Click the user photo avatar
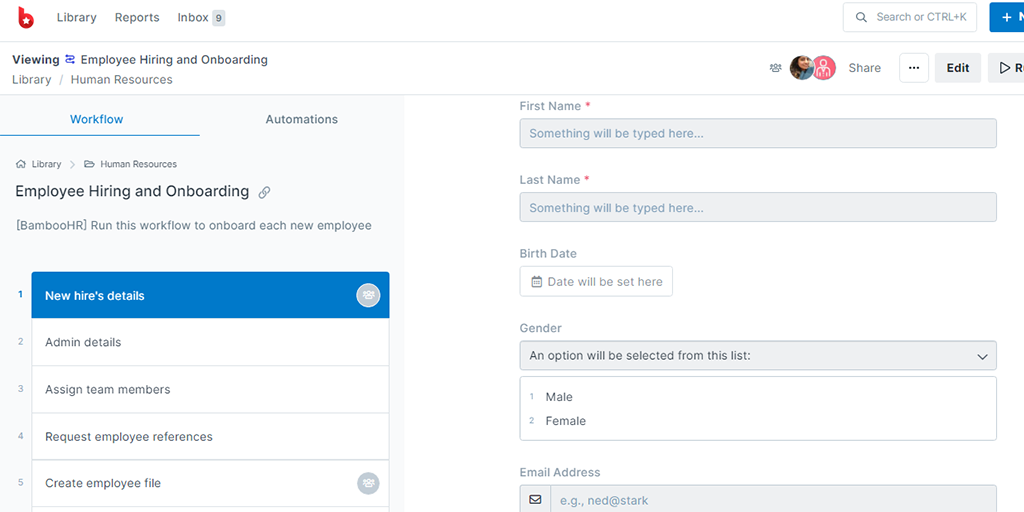 coord(801,67)
